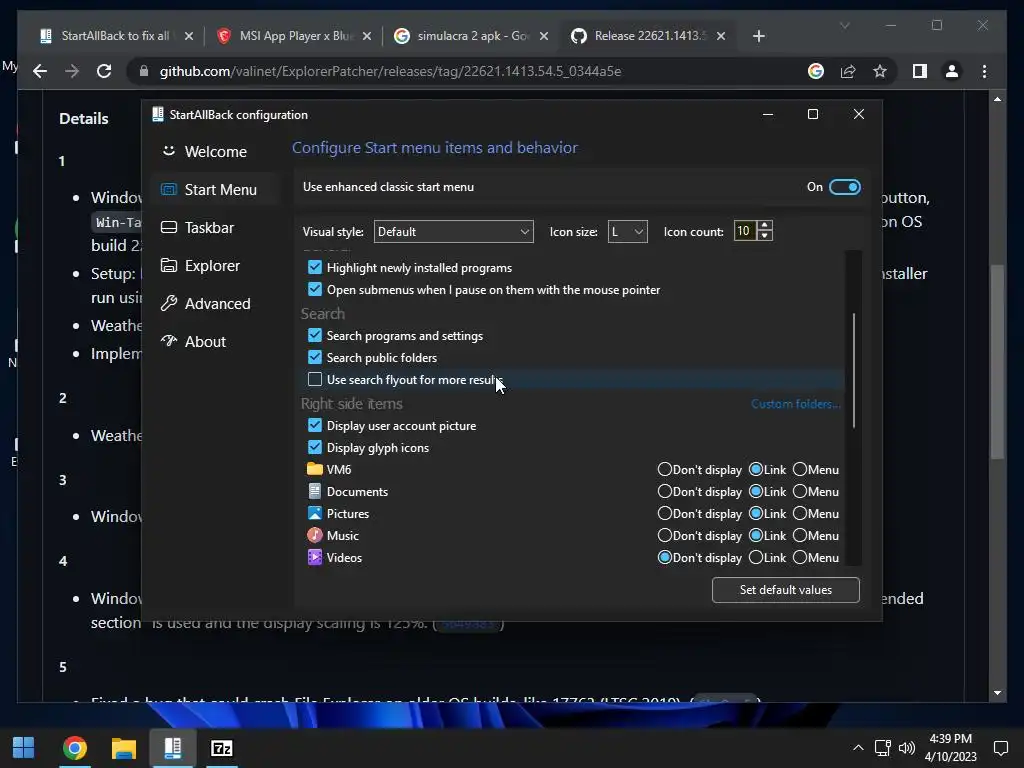
Task: Set VM6 to Menu
Action: click(x=800, y=469)
